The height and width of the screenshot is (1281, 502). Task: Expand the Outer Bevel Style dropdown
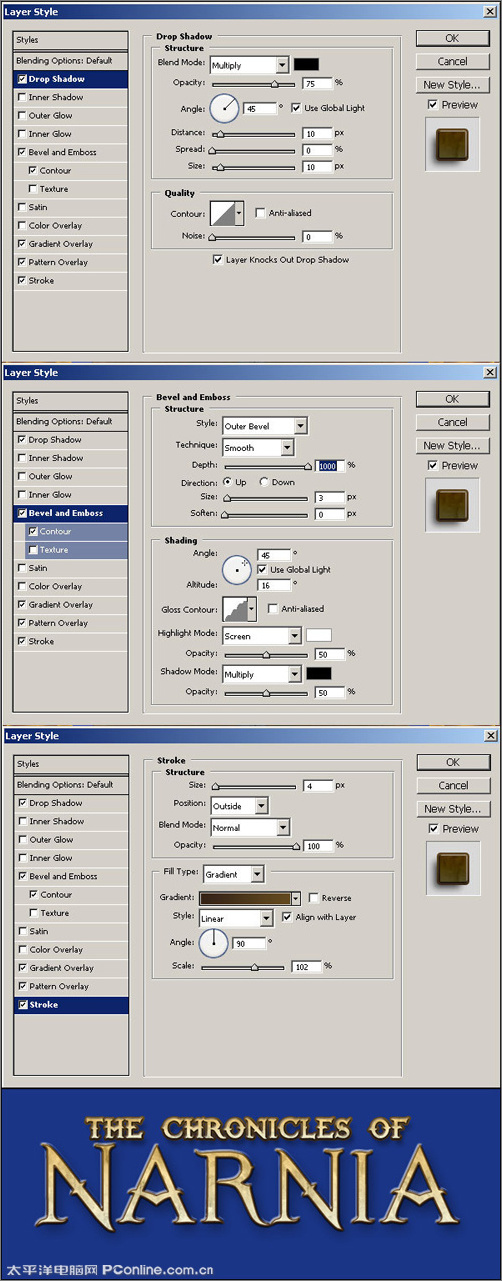coord(265,426)
